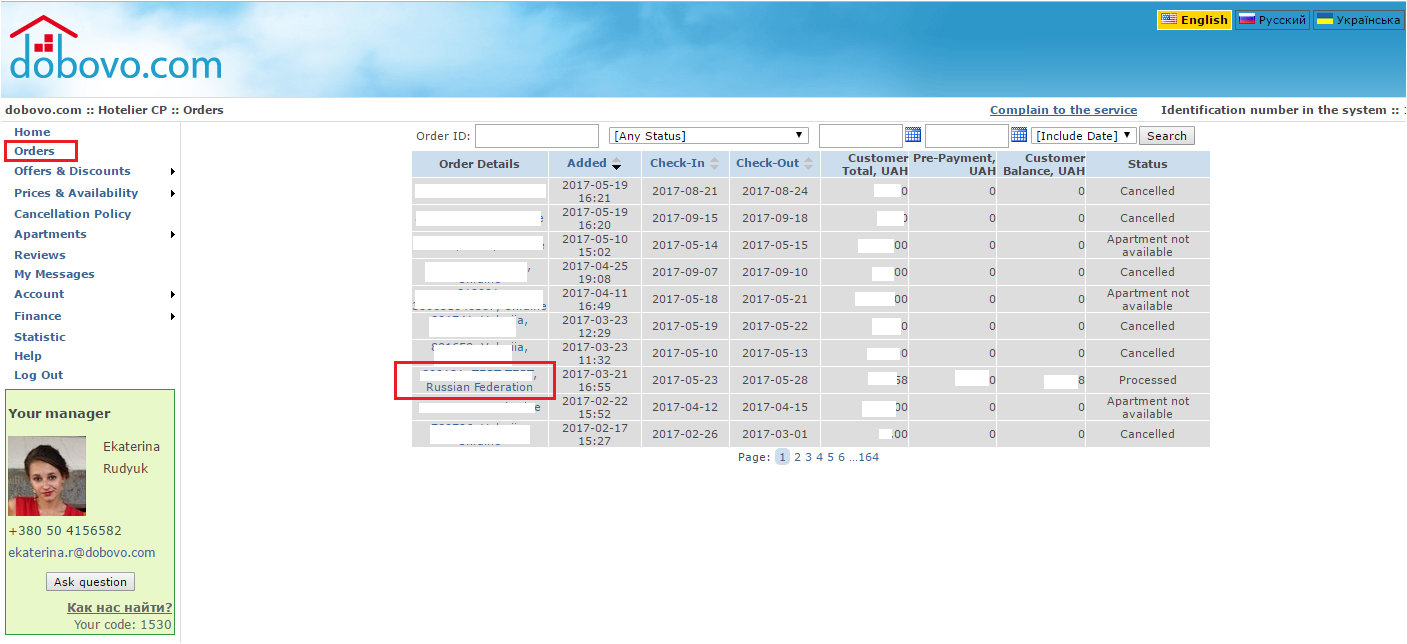Click check-in date 2017-08-21

(685, 191)
